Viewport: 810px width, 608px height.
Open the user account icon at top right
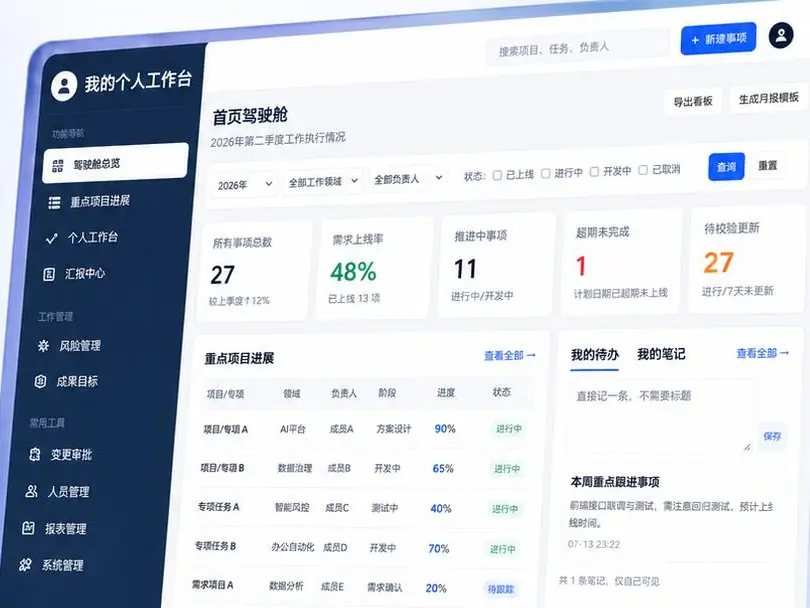(781, 36)
